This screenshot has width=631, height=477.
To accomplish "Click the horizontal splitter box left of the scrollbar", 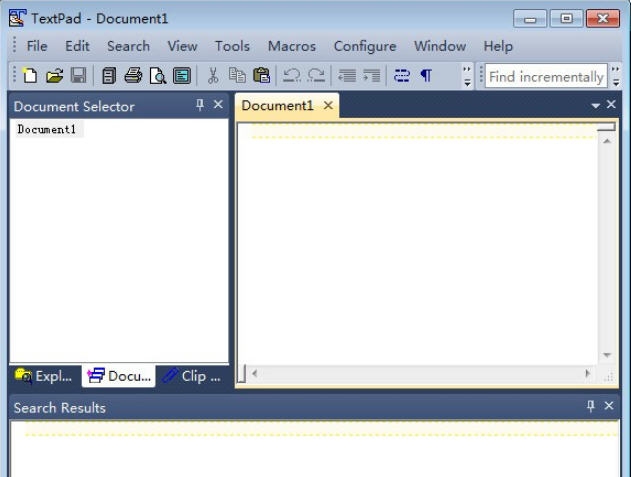I will 241,374.
